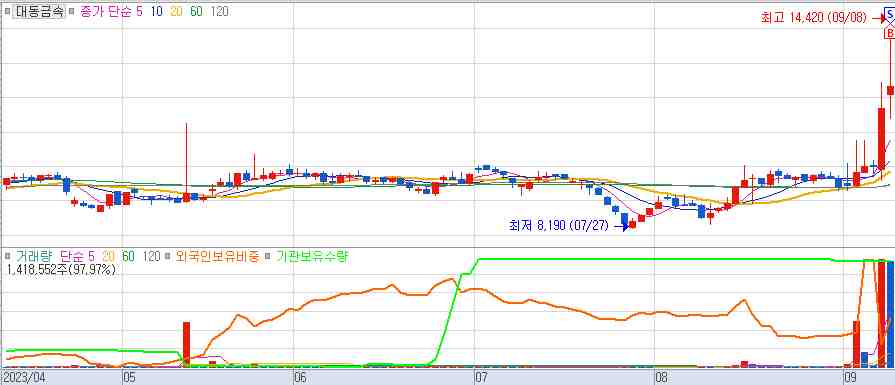This screenshot has width=895, height=385.
Task: Click the 1,418,552주(97.97%) volume value
Action: (62, 270)
